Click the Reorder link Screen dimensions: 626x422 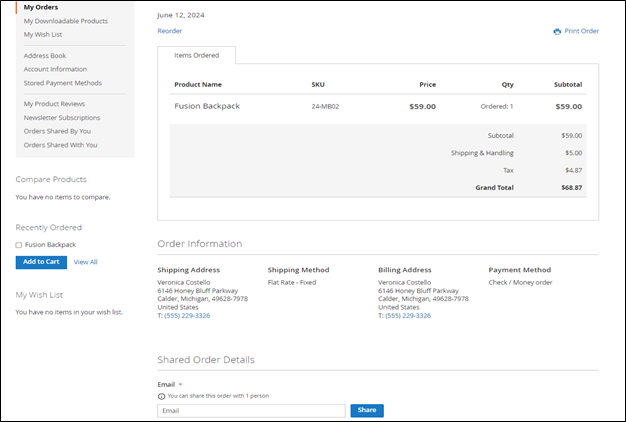tap(170, 31)
